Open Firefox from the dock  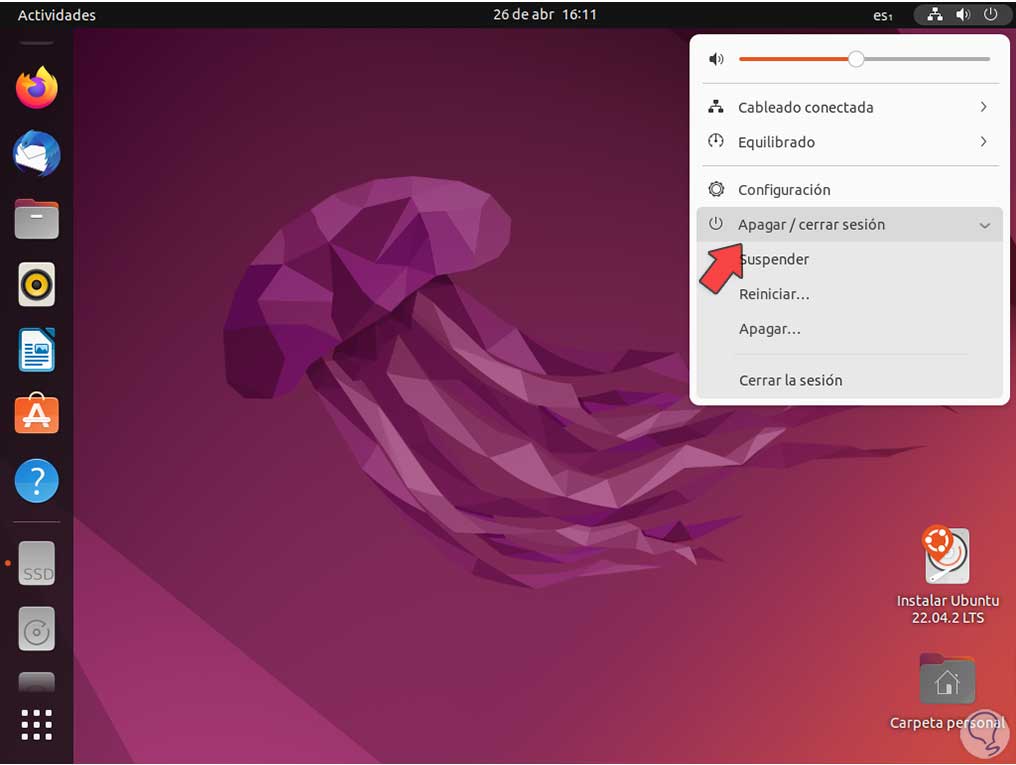tap(36, 87)
